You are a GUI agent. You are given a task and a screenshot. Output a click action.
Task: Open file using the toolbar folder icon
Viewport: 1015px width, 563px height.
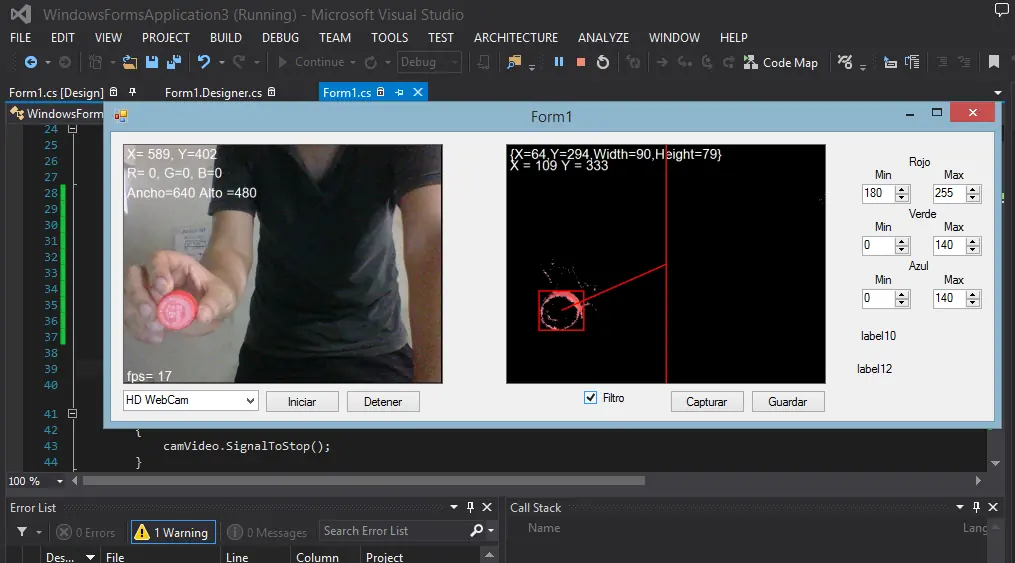coord(130,62)
